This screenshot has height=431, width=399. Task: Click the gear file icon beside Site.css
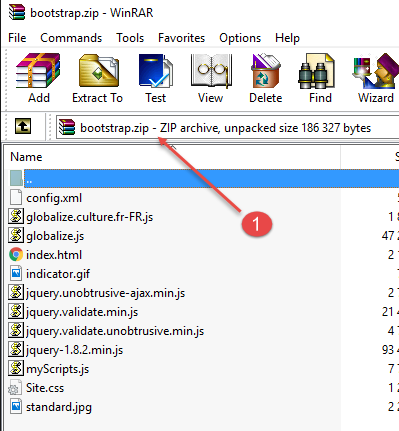click(15, 388)
